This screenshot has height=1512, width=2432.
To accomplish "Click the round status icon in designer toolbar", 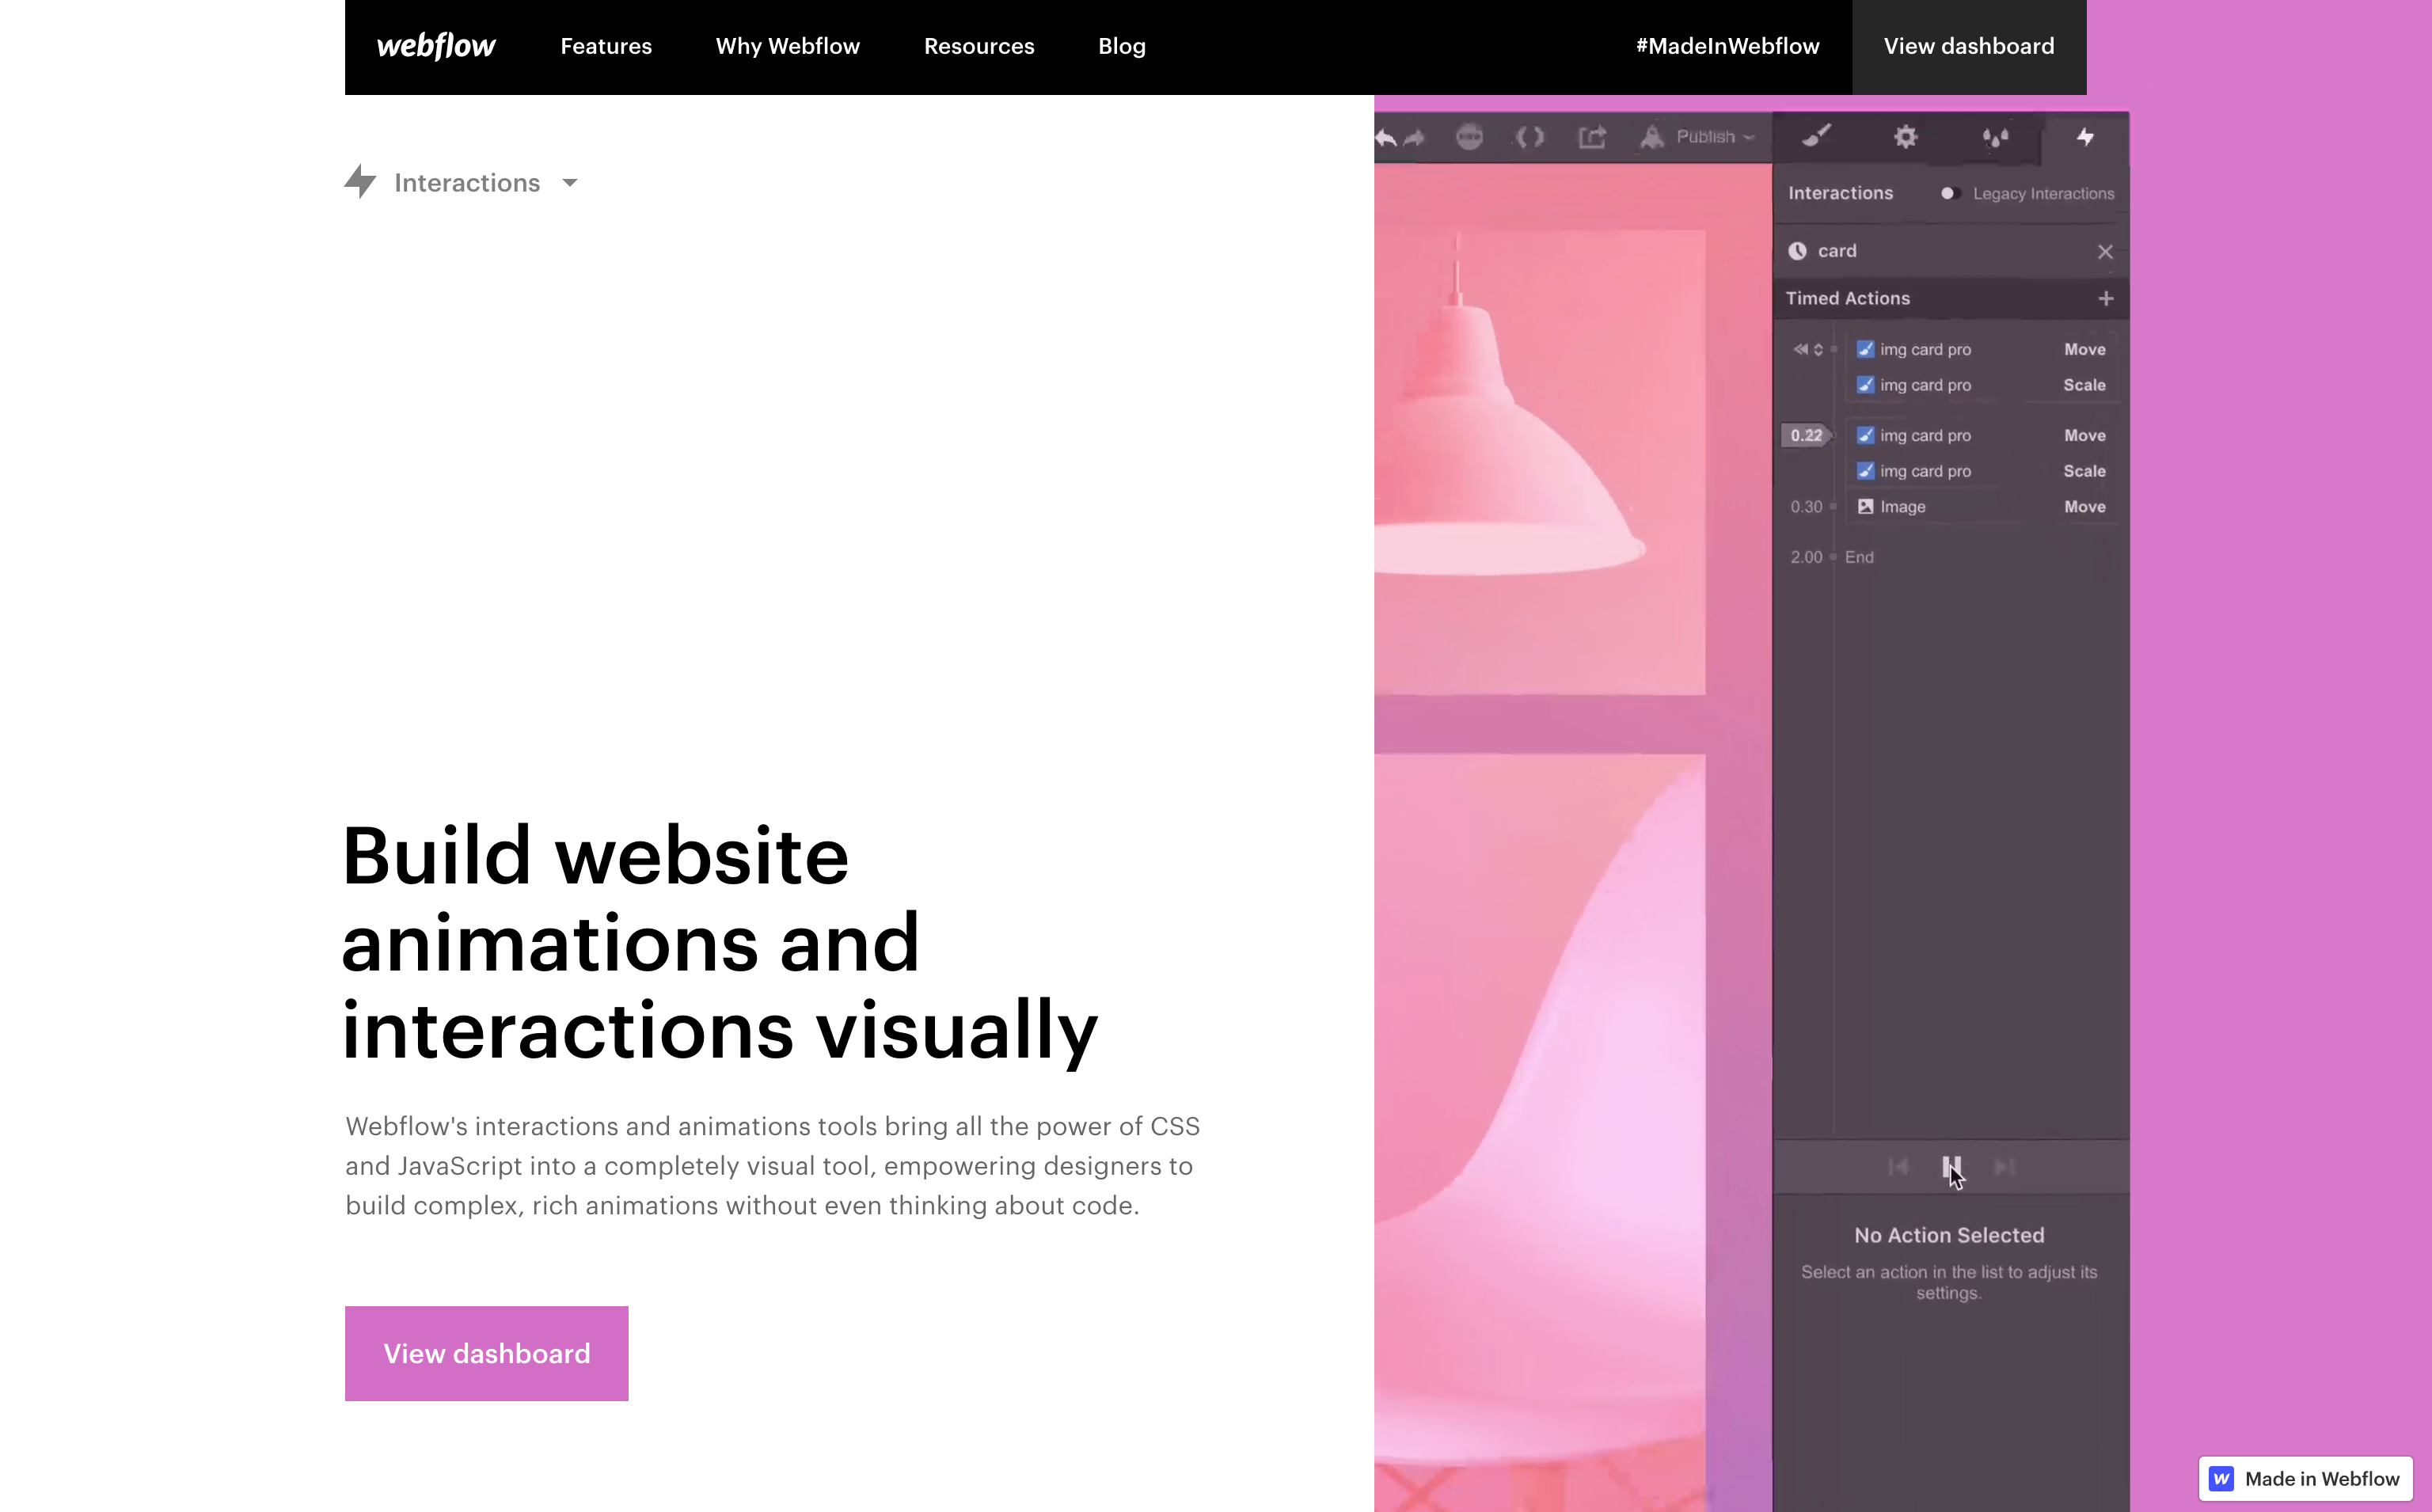I will click(1469, 137).
